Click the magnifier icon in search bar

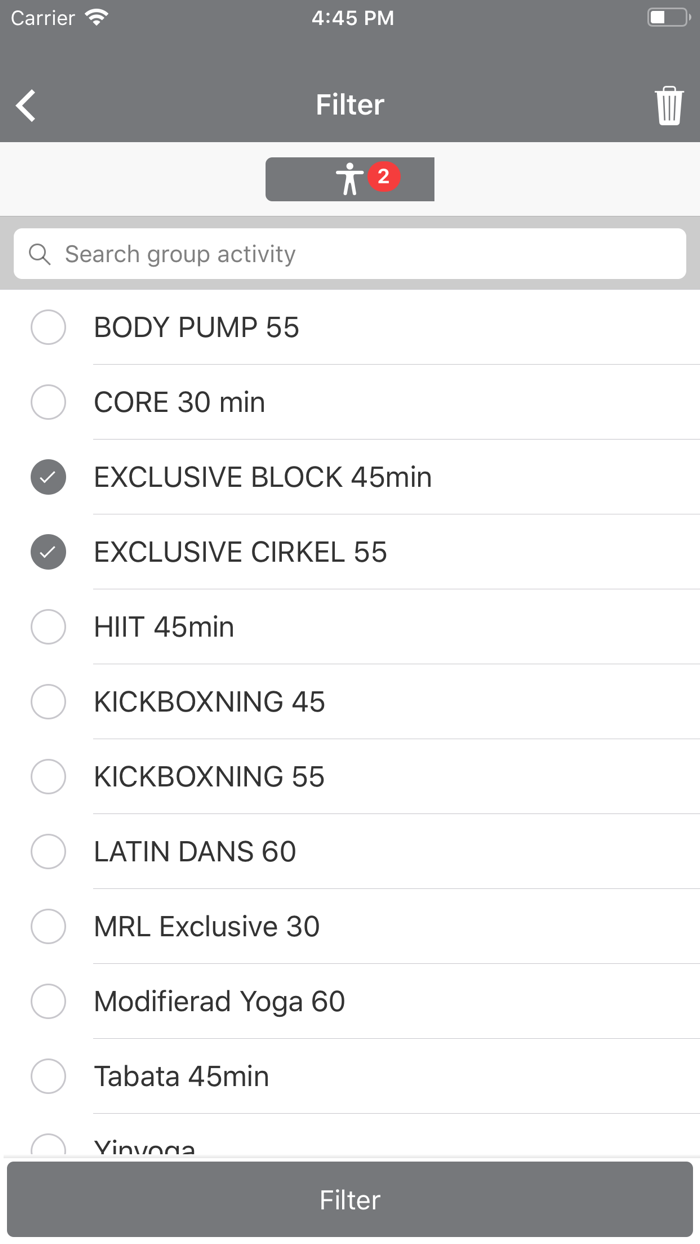(39, 254)
